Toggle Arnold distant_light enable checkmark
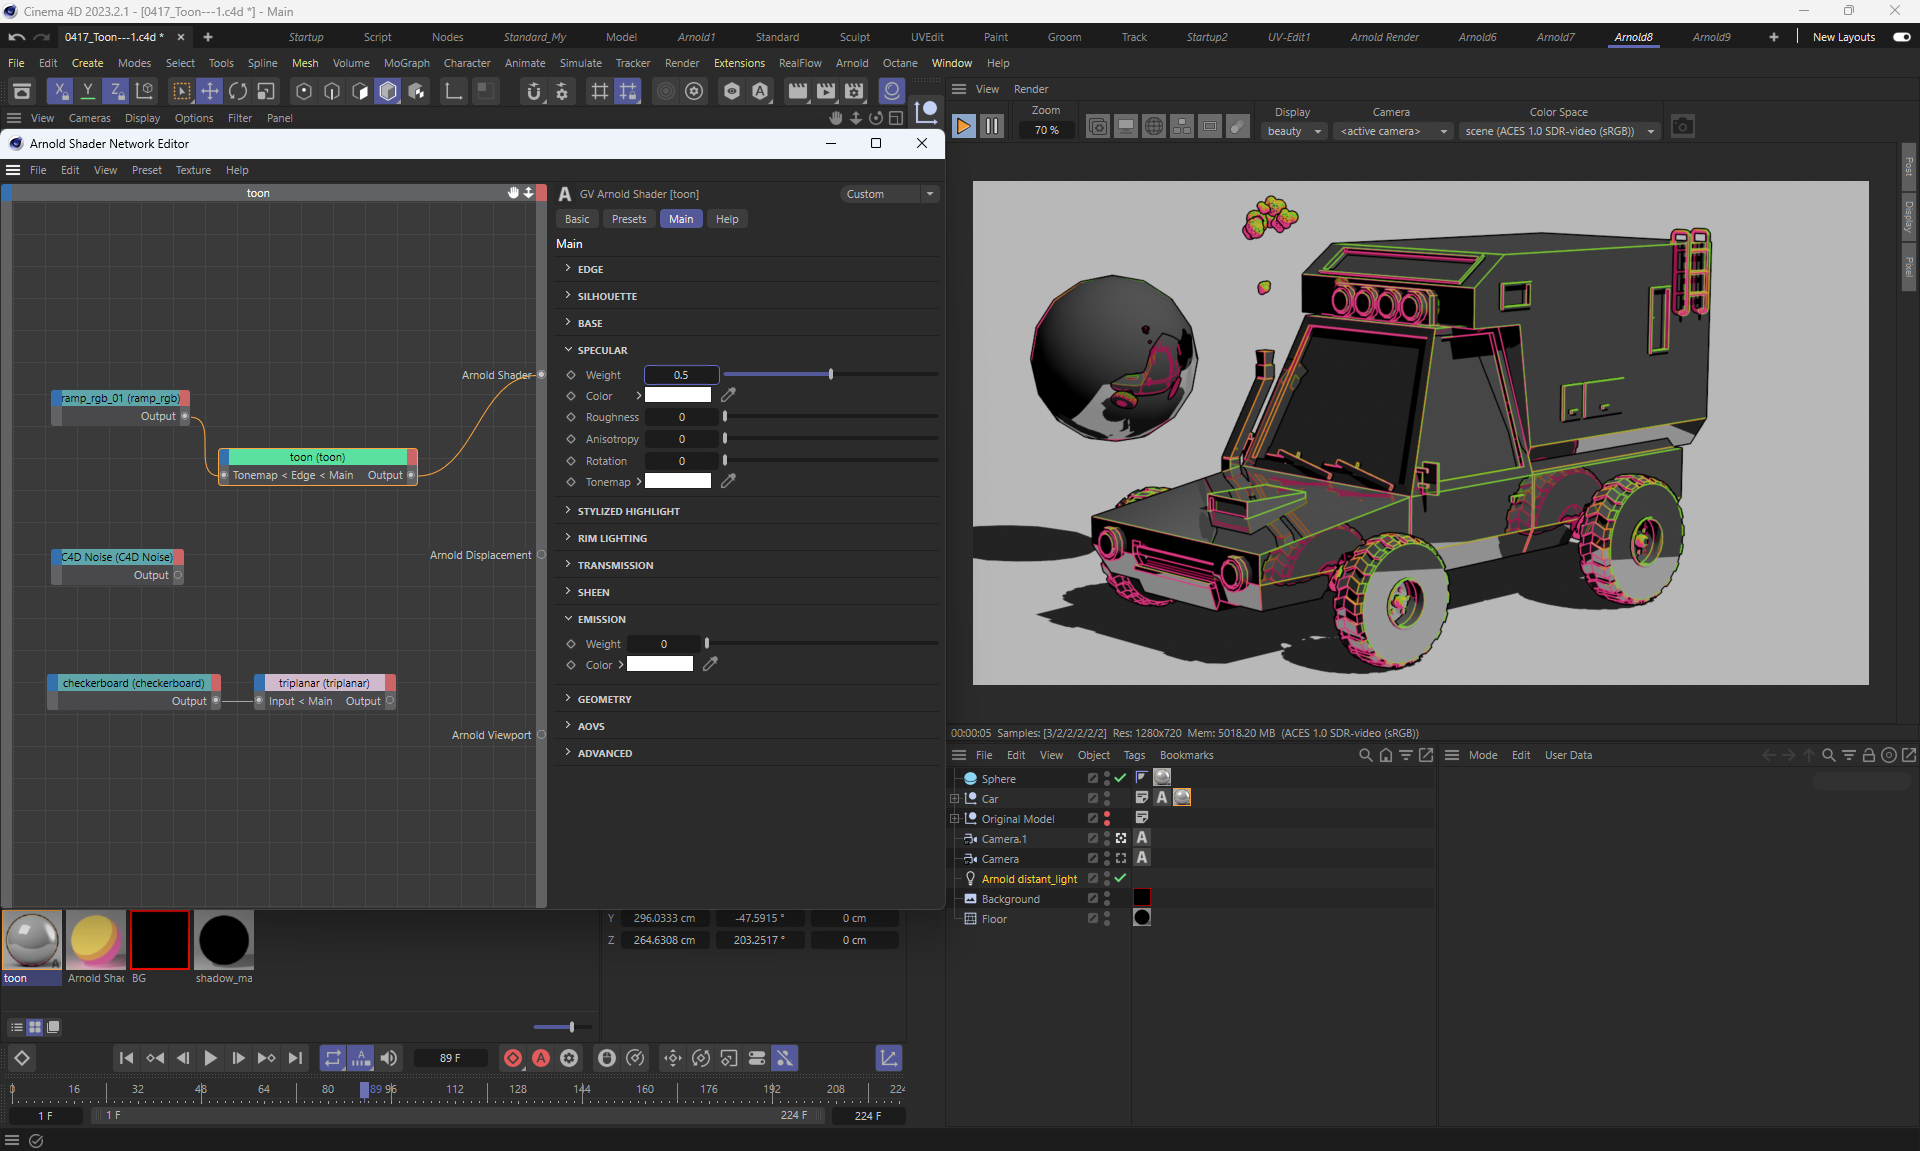Viewport: 1920px width, 1151px height. 1120,878
